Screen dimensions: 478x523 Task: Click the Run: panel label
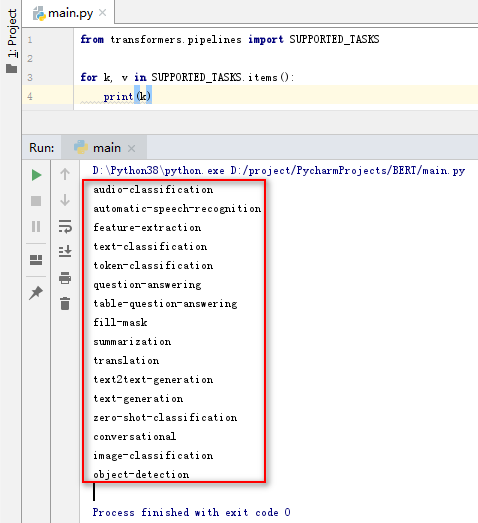[41, 148]
